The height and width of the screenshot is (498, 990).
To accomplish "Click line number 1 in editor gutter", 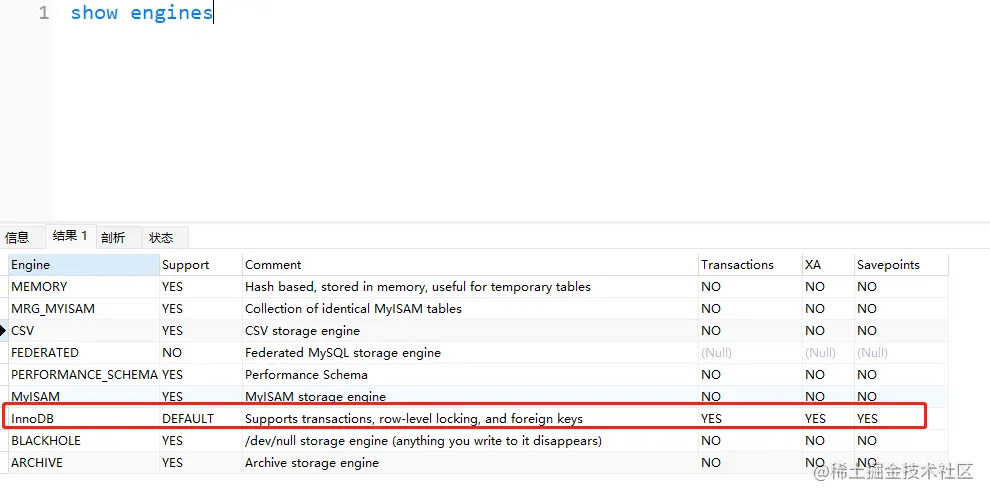I will tap(43, 14).
